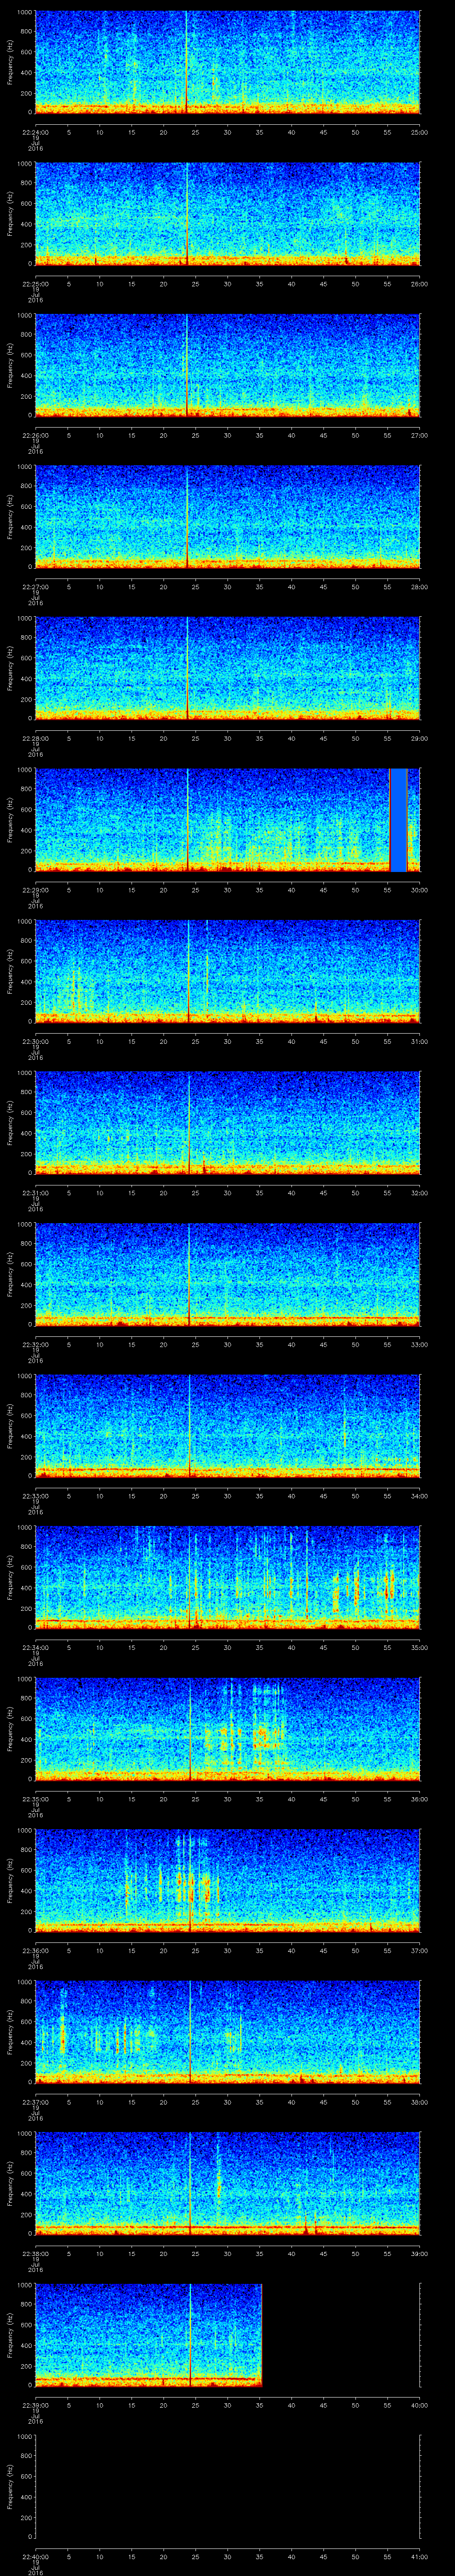Image resolution: width=455 pixels, height=2576 pixels.
Task: Click the bright burst near 4 seconds in 22:37:00 panel
Action: (x=62, y=2030)
